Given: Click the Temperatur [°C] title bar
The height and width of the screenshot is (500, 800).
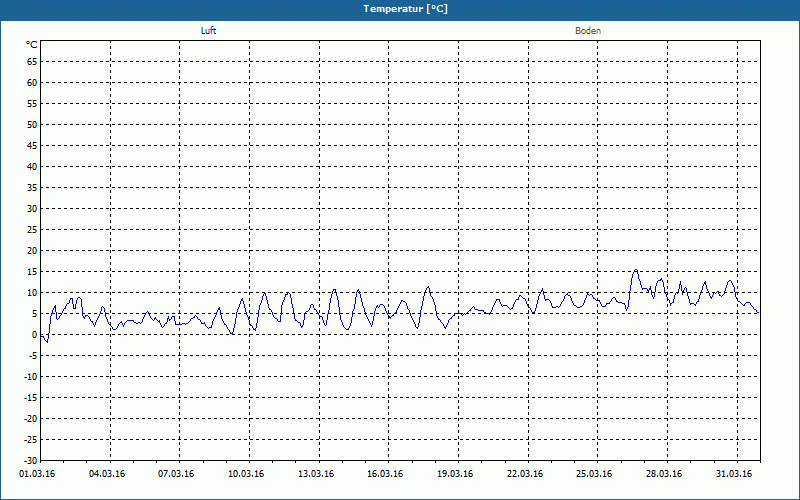Looking at the screenshot, I should 400,9.
